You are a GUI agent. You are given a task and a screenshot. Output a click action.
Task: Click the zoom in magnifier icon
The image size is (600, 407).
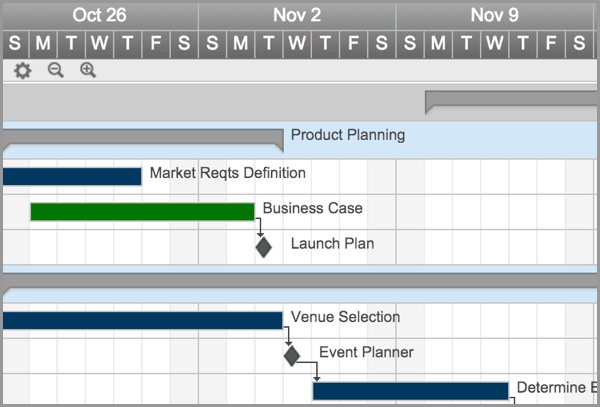coord(88,71)
